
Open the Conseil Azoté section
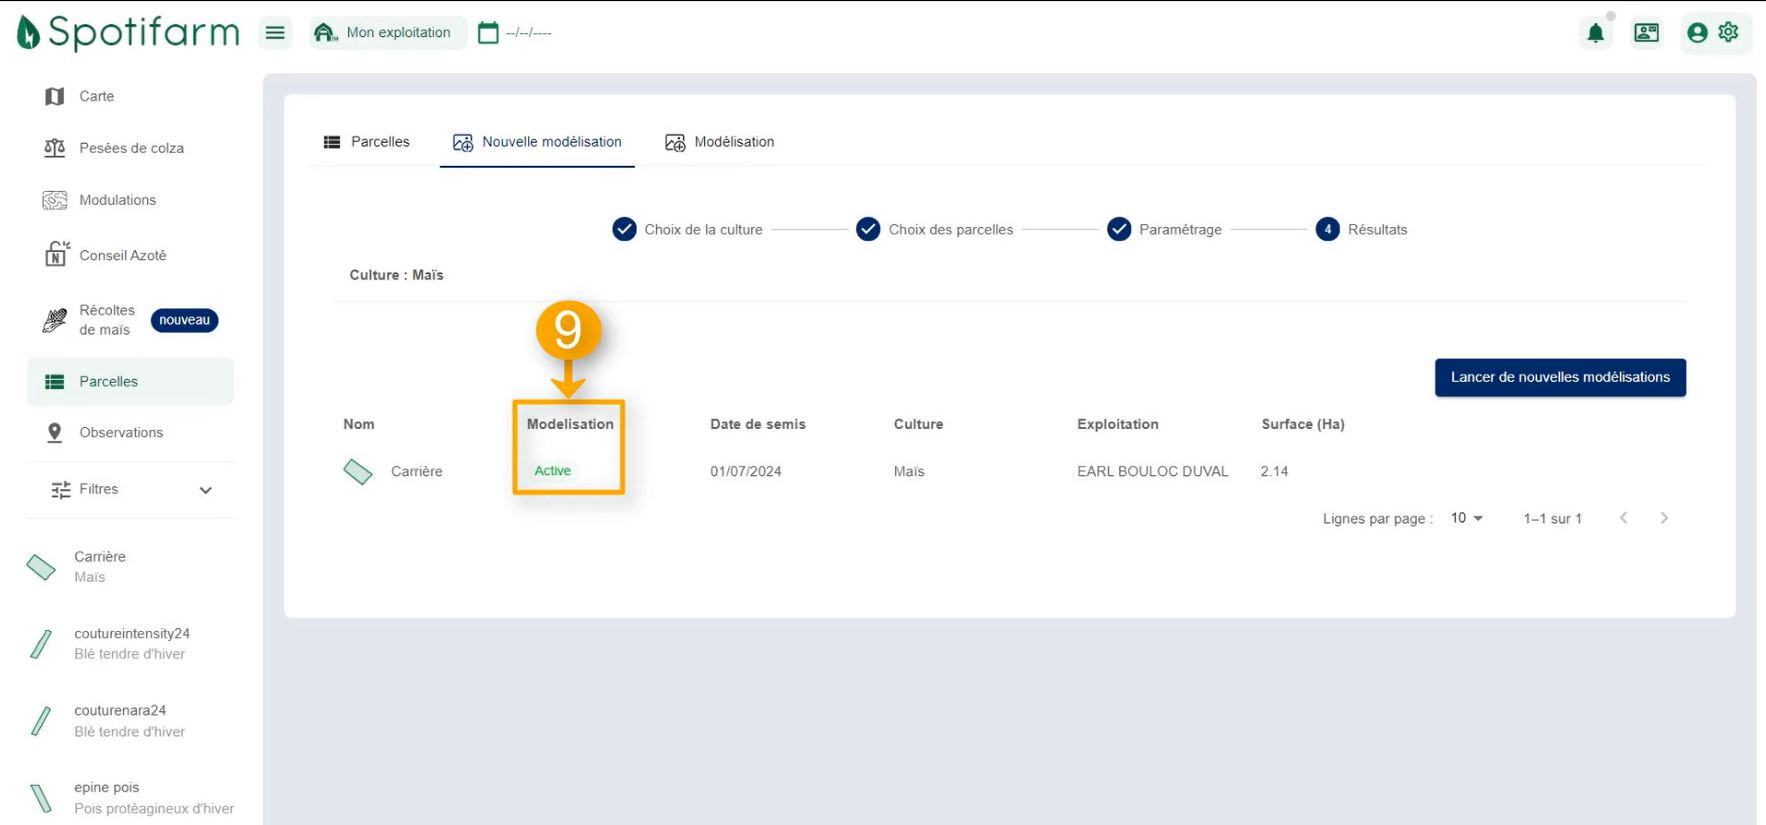122,255
